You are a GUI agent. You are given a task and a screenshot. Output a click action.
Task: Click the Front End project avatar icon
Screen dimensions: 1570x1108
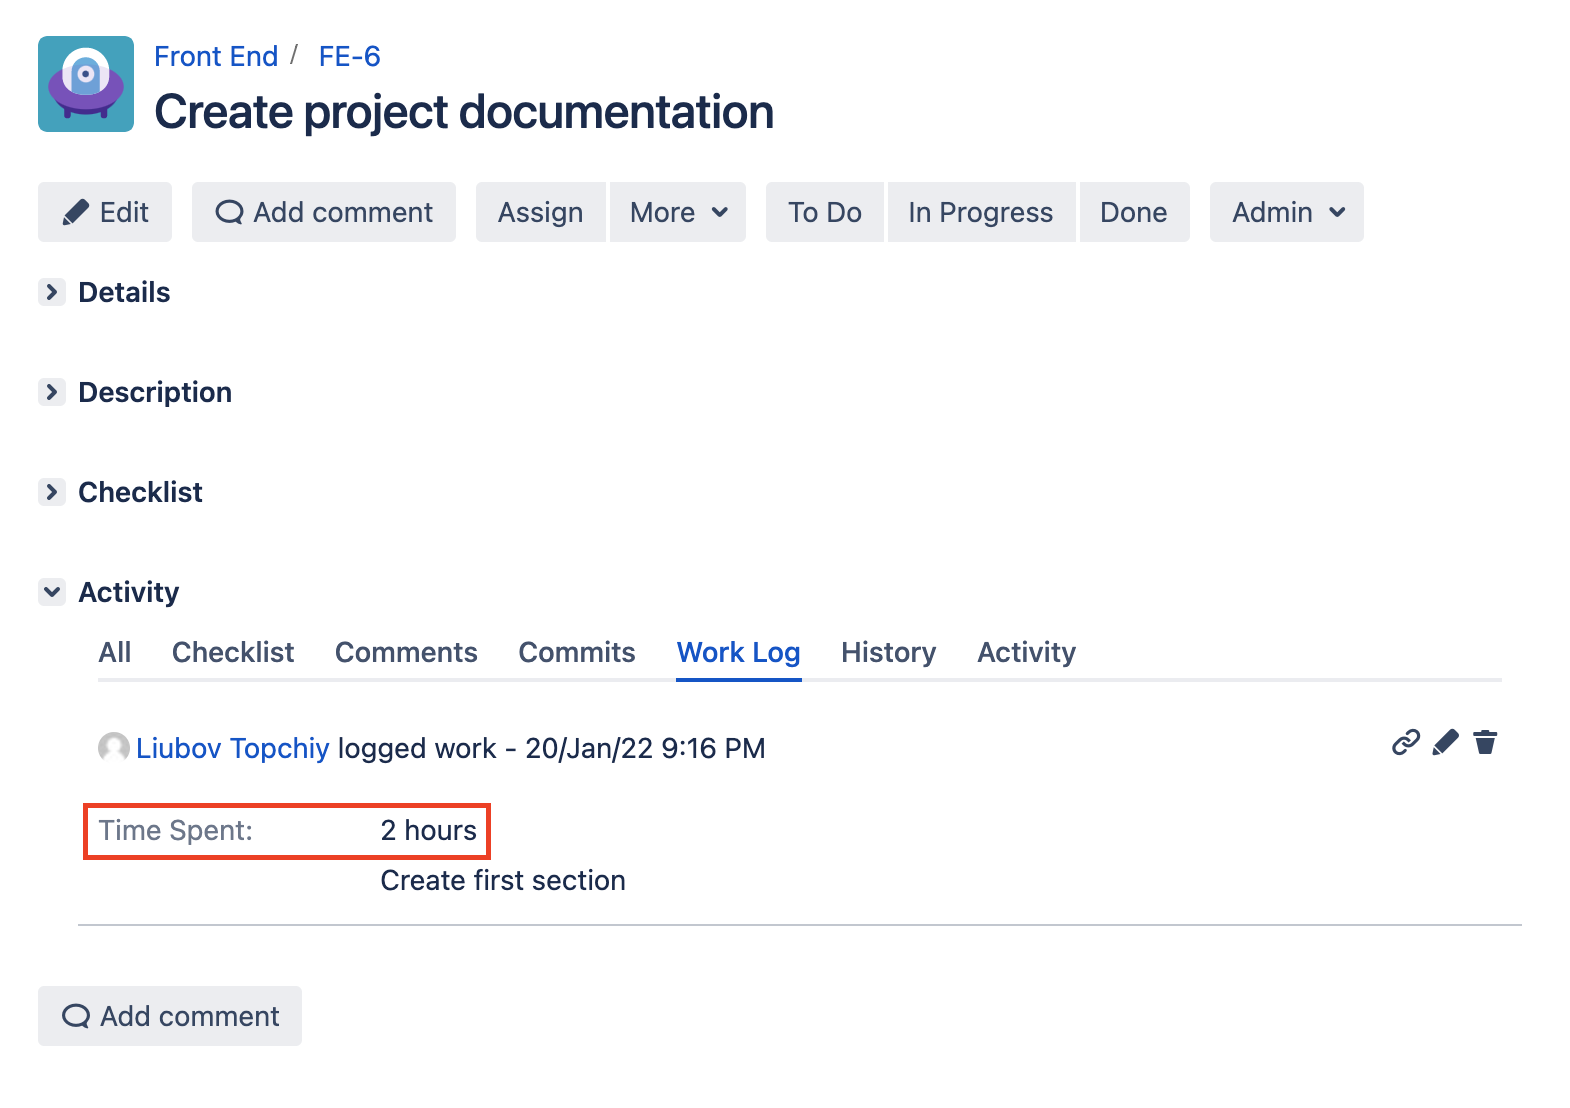pos(86,84)
